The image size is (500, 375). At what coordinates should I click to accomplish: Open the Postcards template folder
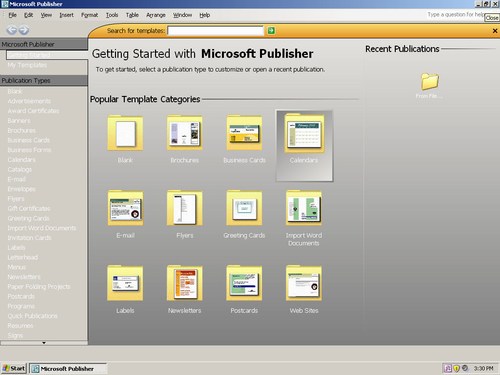244,283
